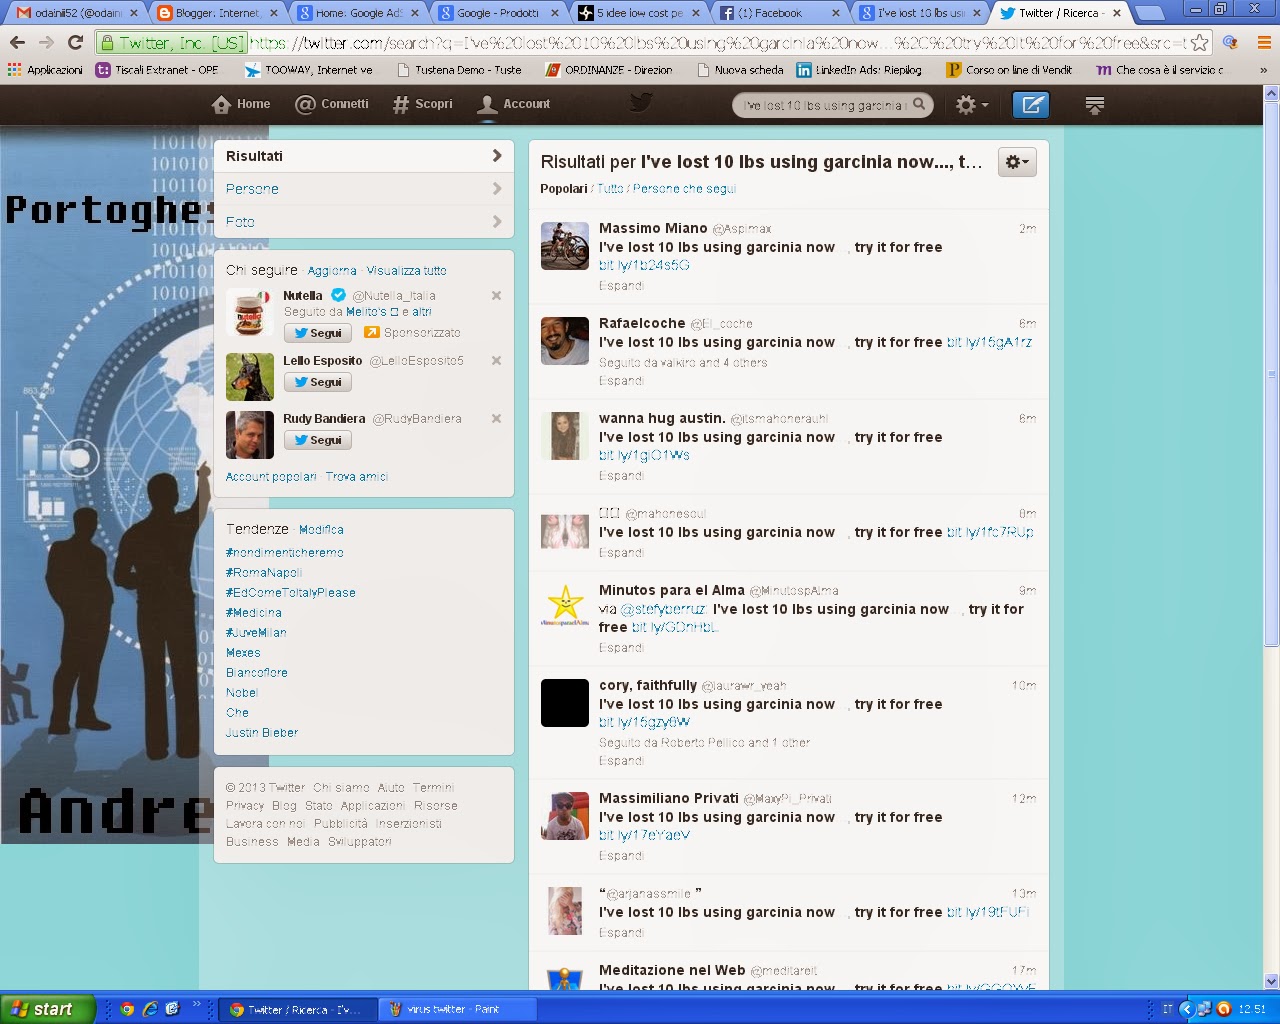Click scrollbar down arrow

tap(1271, 981)
